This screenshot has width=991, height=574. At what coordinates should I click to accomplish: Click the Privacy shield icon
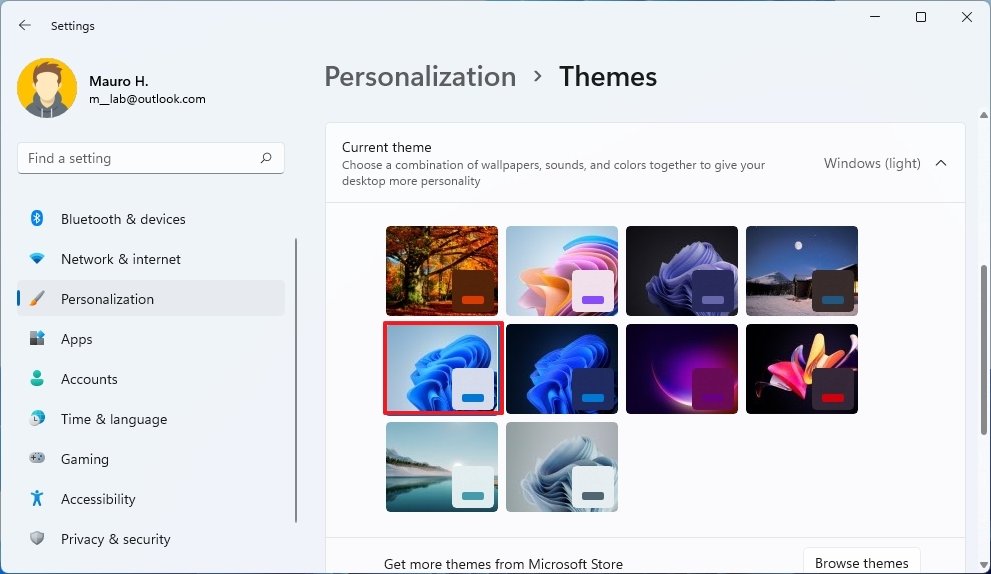click(37, 538)
